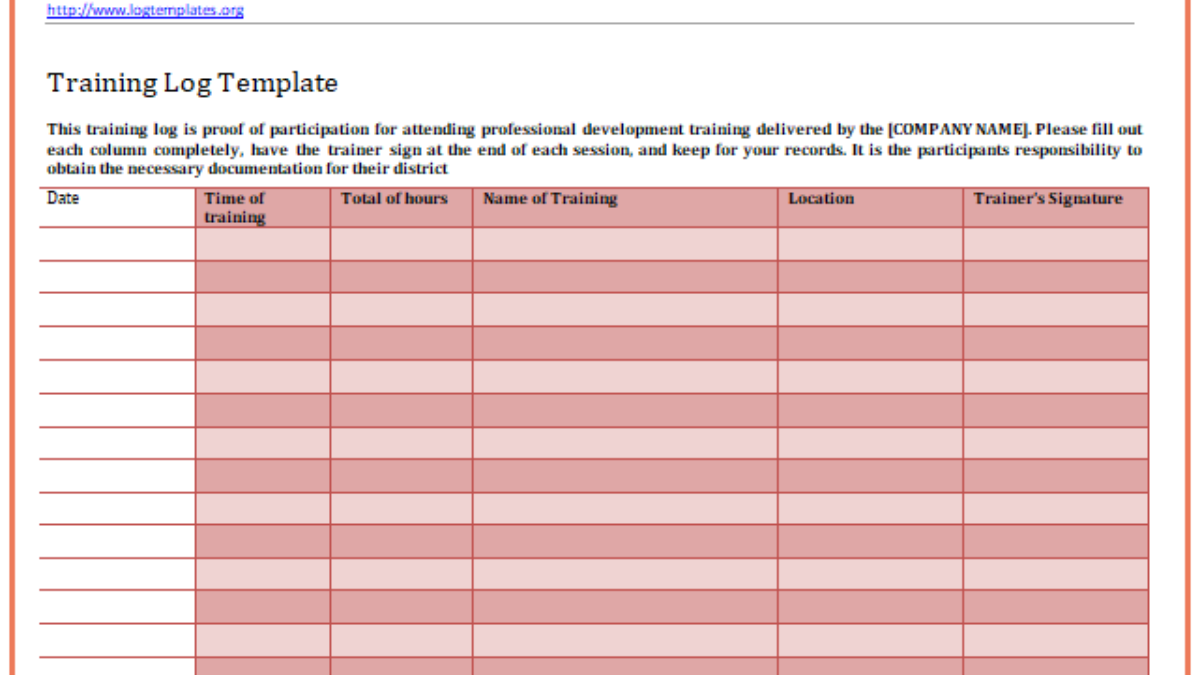Click first blank Time of training cell
The width and height of the screenshot is (1200, 675).
[x=262, y=244]
